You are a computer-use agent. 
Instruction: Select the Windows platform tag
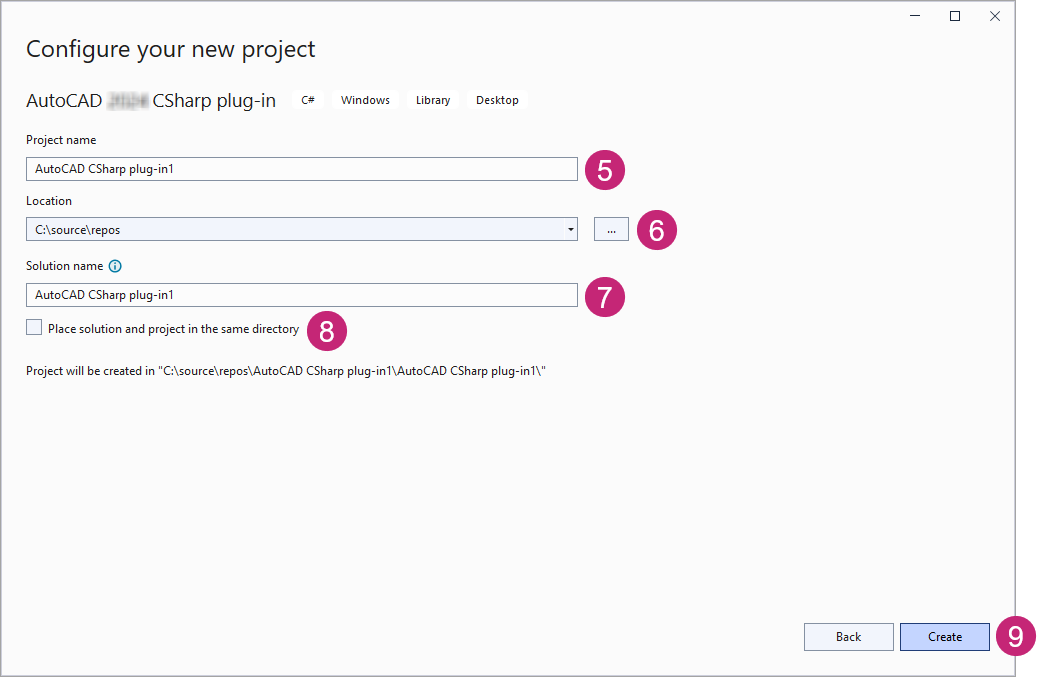click(365, 100)
